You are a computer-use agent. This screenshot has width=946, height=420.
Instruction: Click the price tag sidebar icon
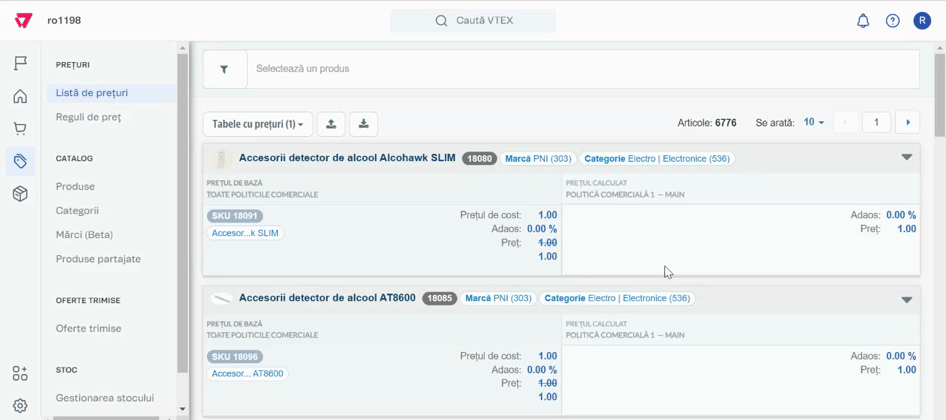coord(20,161)
